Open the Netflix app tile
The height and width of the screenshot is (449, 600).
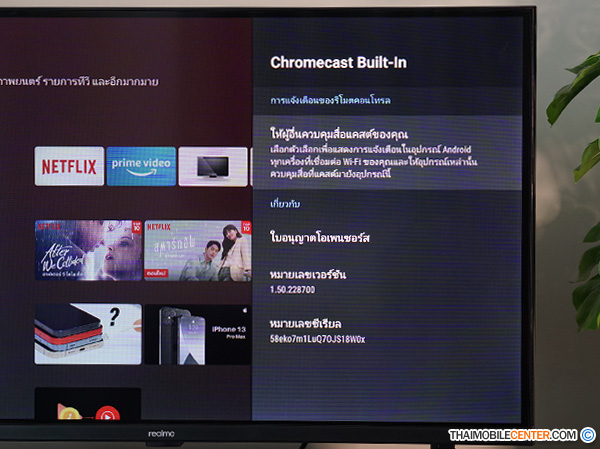69,166
